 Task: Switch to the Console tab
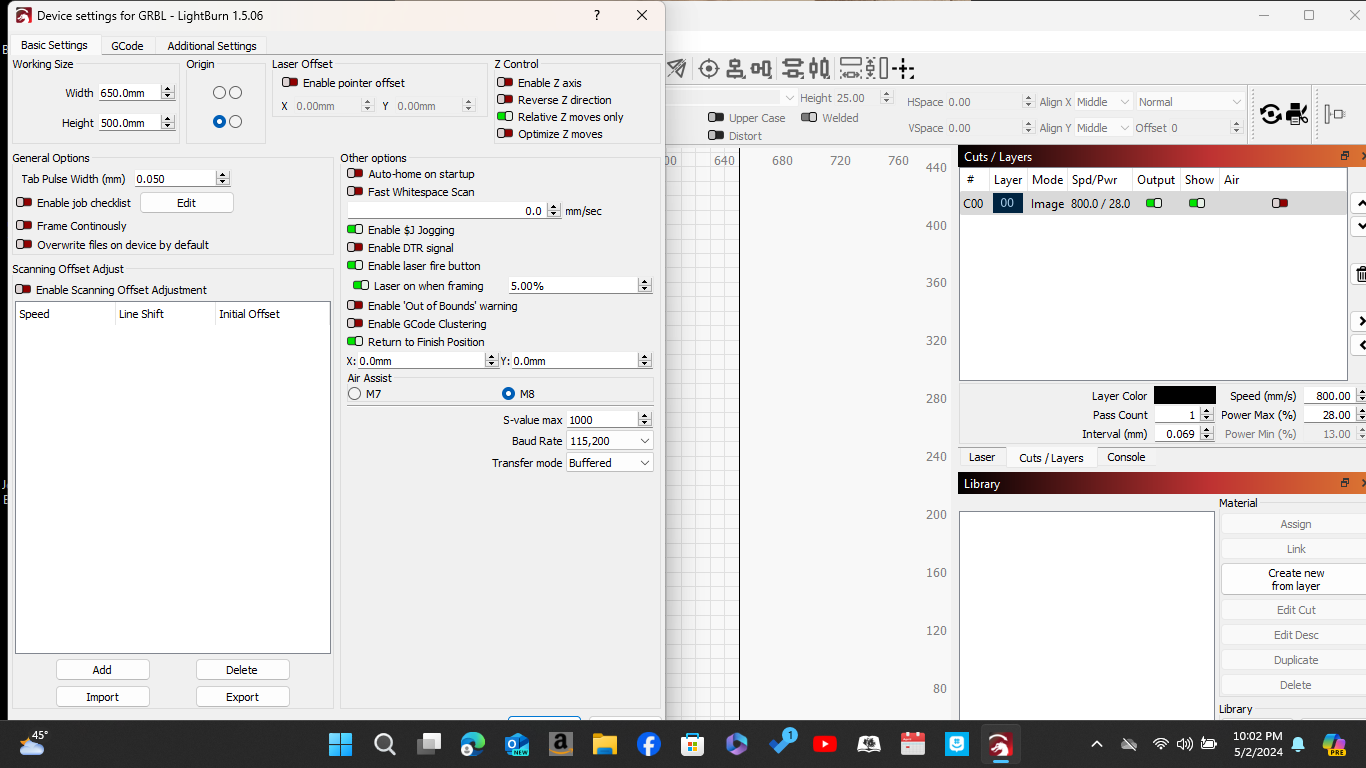point(1126,457)
